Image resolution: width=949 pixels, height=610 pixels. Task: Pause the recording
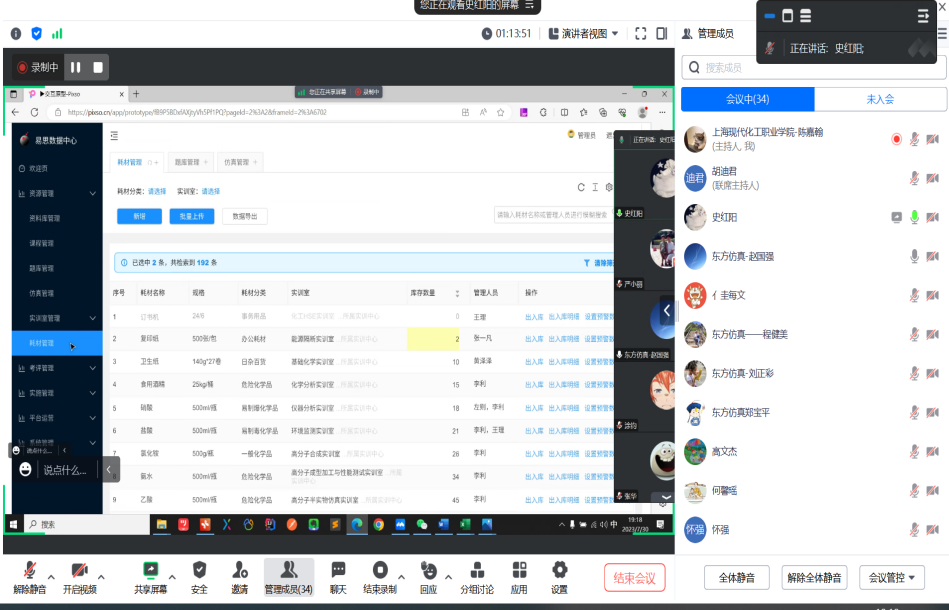(76, 67)
